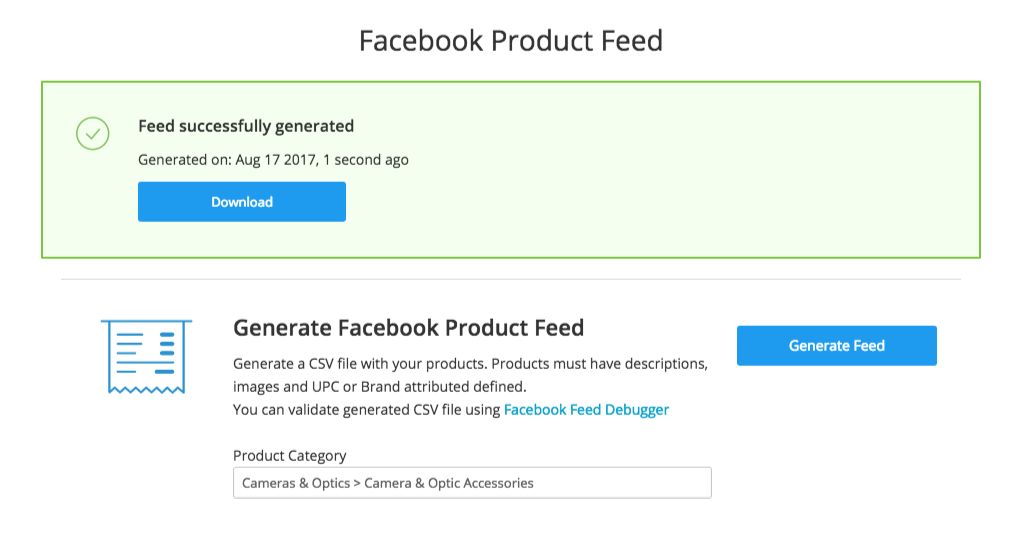Click the Generate Facebook Product Feed heading
Screen dimensions: 1024x538
tap(408, 328)
